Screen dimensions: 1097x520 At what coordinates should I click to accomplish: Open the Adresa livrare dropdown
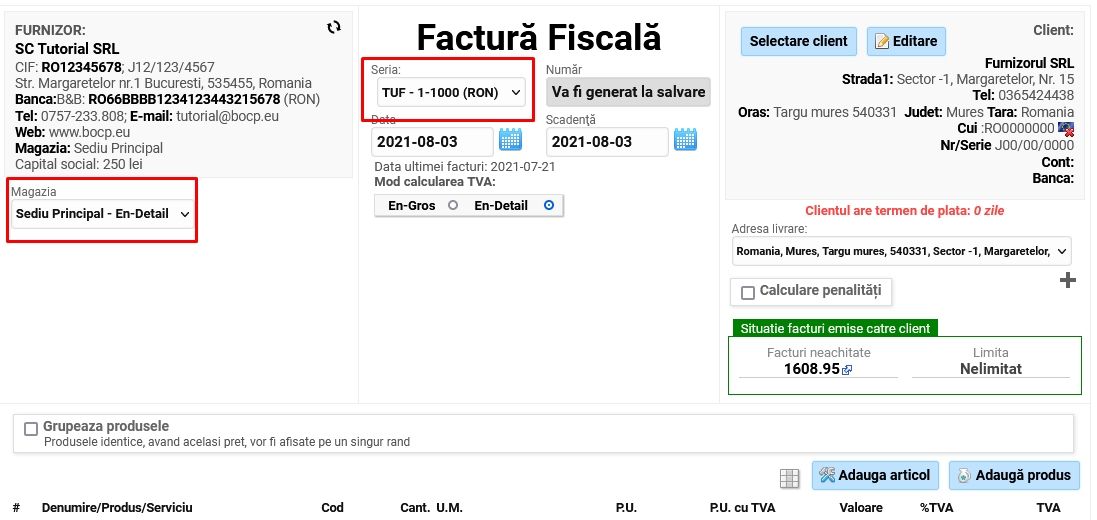coord(900,251)
